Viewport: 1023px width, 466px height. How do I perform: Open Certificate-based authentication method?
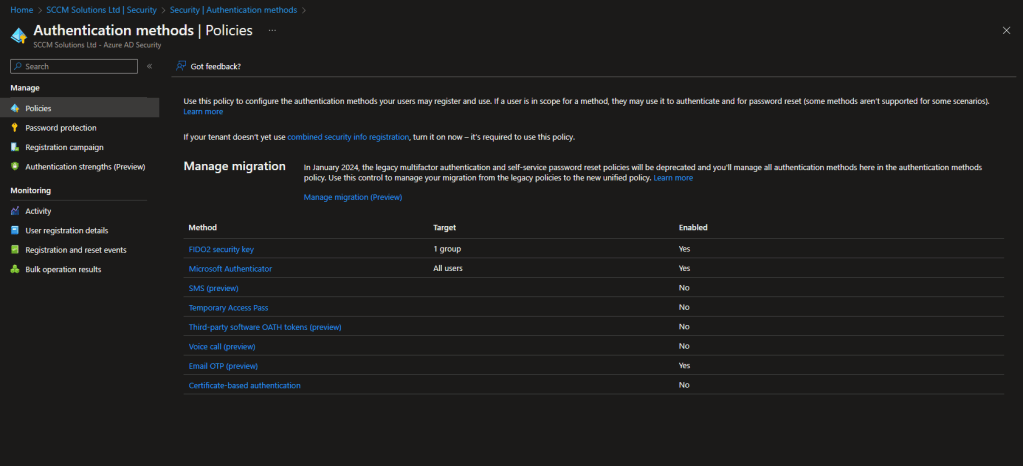(x=244, y=385)
